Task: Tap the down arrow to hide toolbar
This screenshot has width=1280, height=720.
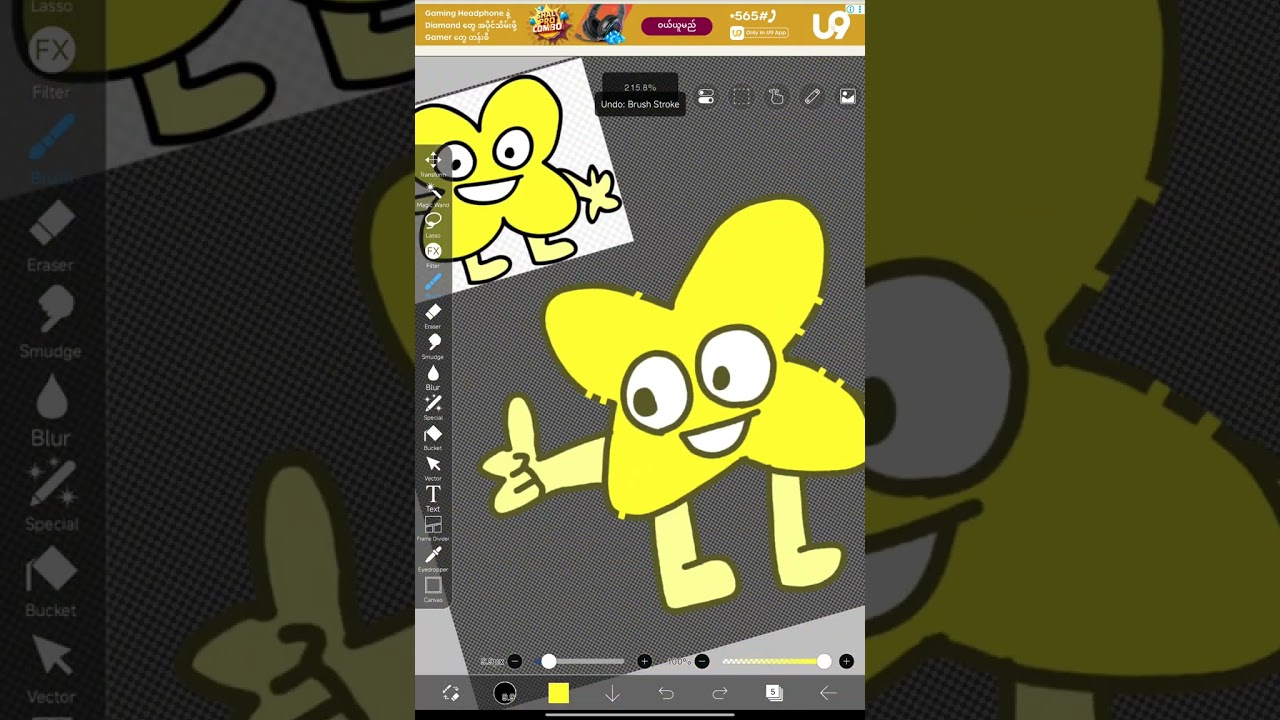Action: [612, 693]
